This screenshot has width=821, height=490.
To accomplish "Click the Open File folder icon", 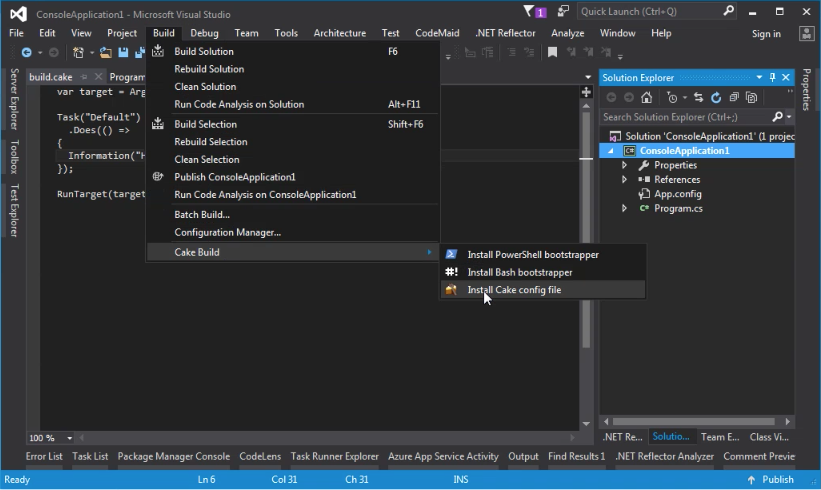I will pyautogui.click(x=106, y=52).
